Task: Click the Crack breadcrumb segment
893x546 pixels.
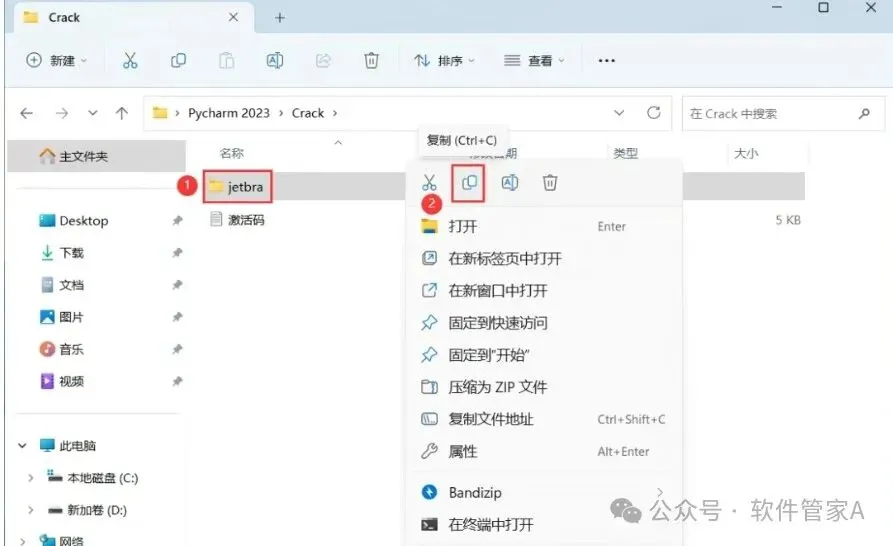Action: tap(308, 113)
